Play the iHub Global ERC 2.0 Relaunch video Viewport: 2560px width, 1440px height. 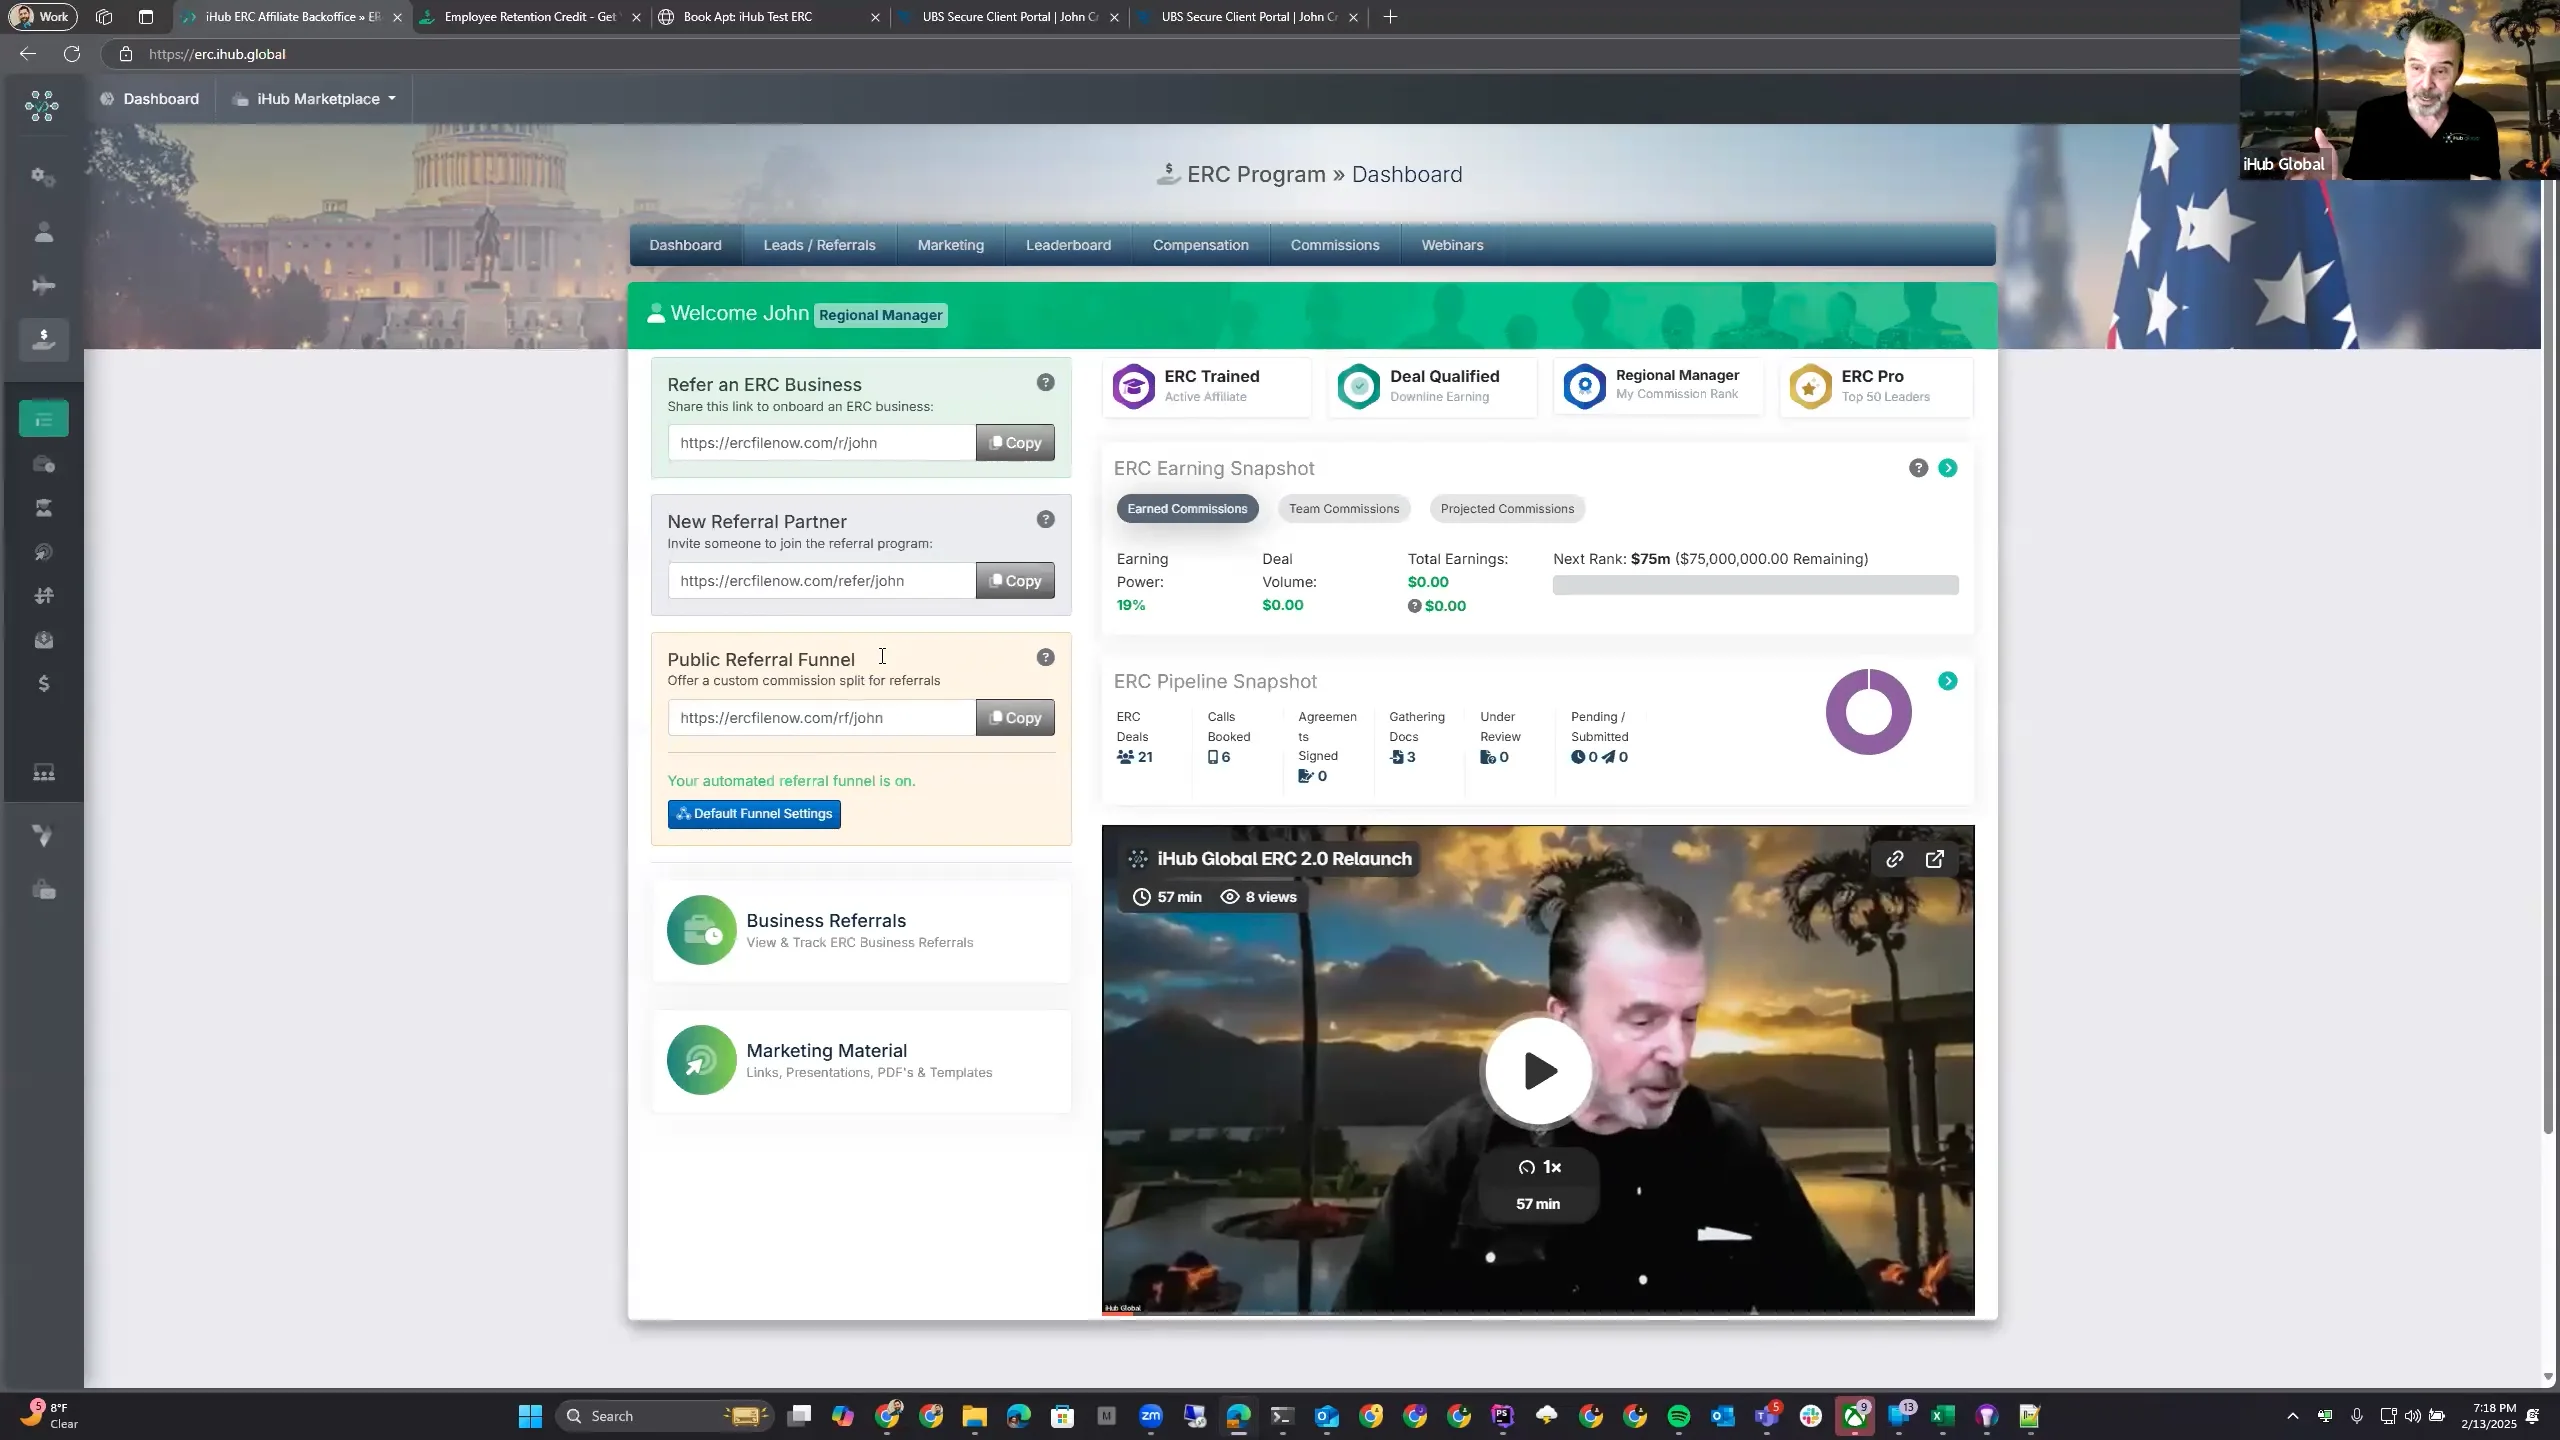pyautogui.click(x=1537, y=1071)
